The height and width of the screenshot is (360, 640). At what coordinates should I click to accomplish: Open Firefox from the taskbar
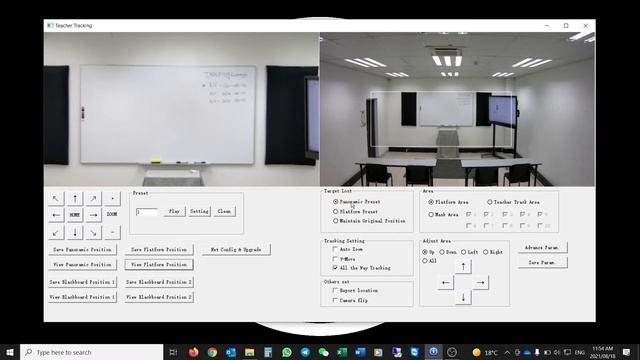193,352
